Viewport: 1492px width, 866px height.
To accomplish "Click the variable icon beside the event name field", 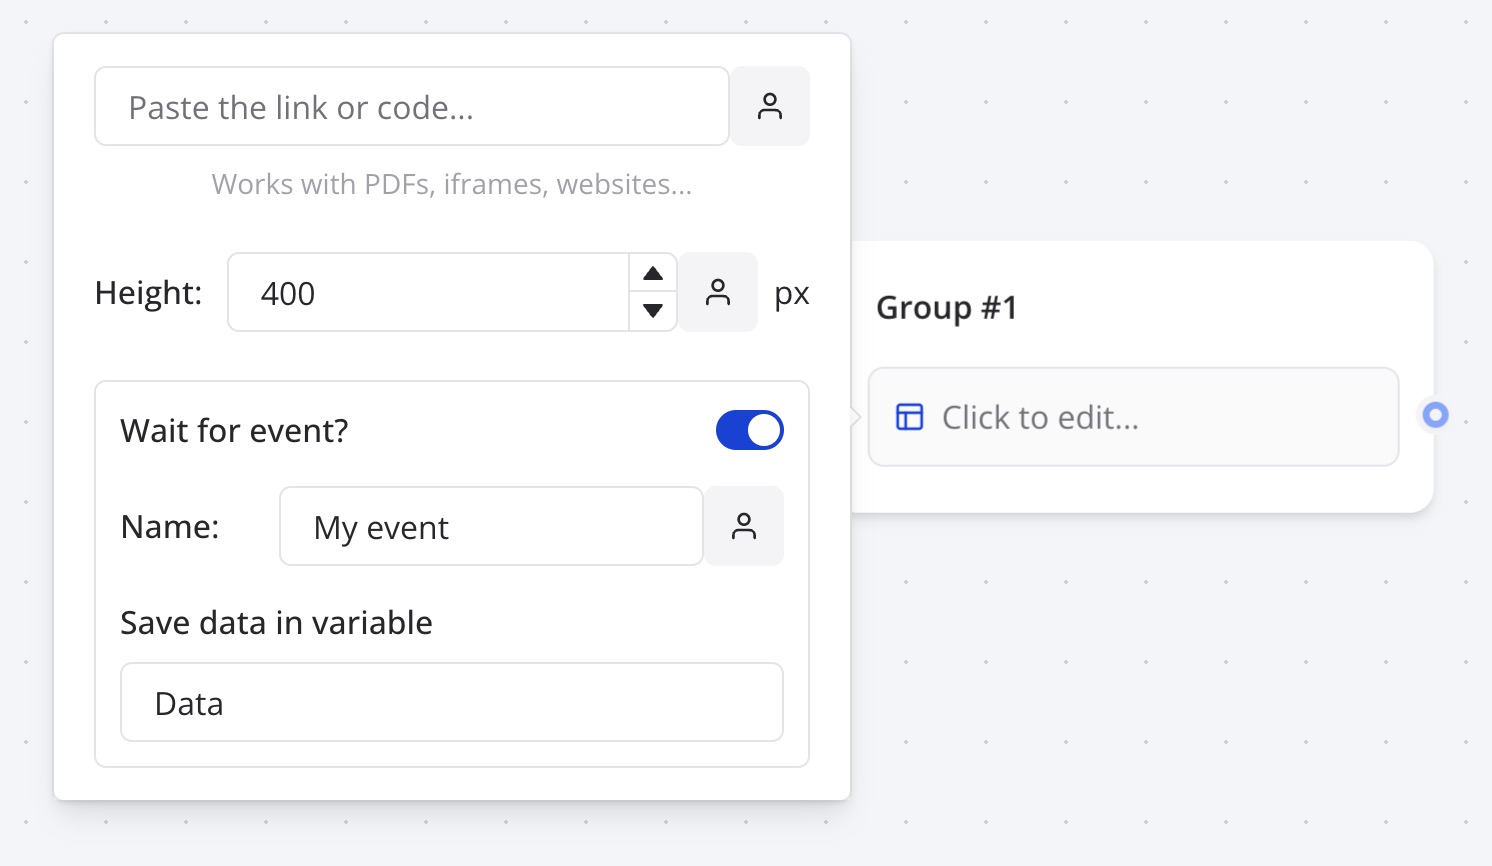I will [x=744, y=526].
